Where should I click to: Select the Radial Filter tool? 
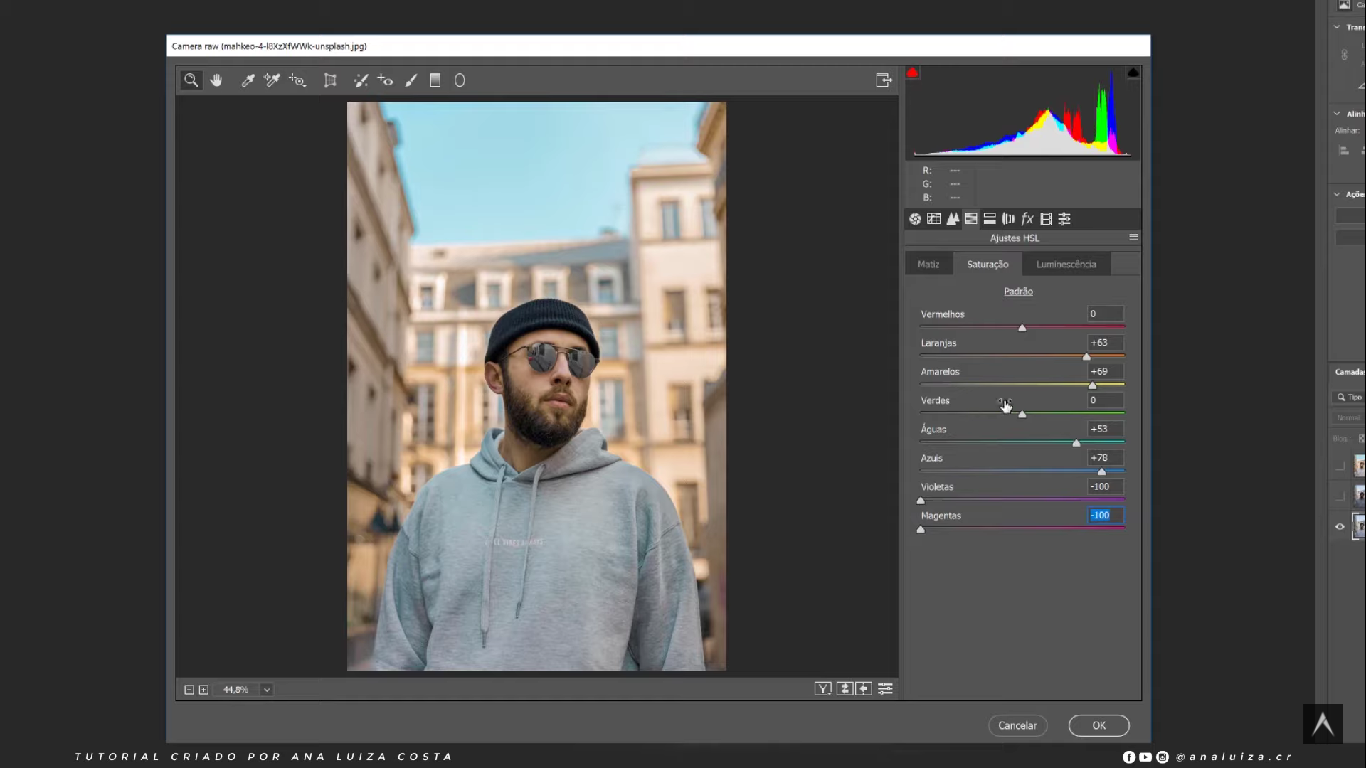[x=460, y=80]
